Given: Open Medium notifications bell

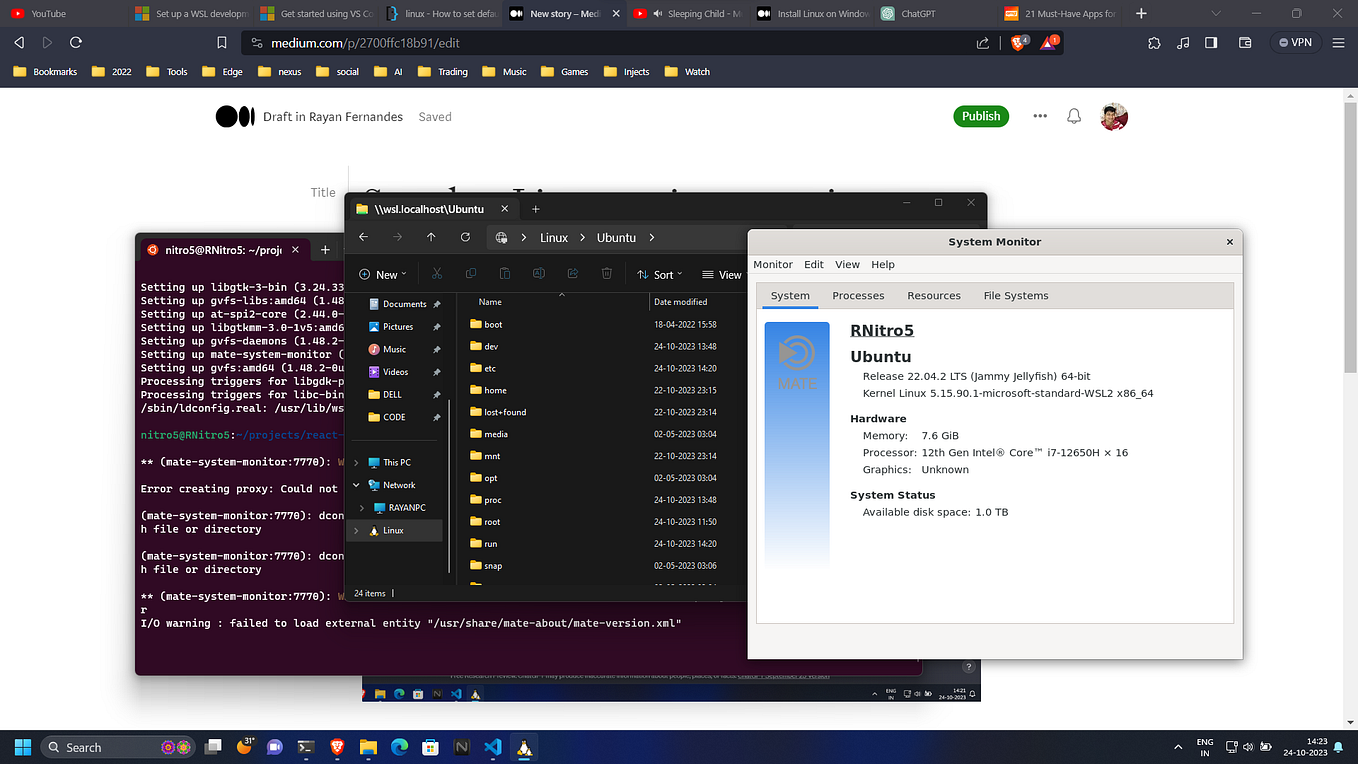Looking at the screenshot, I should tap(1073, 116).
